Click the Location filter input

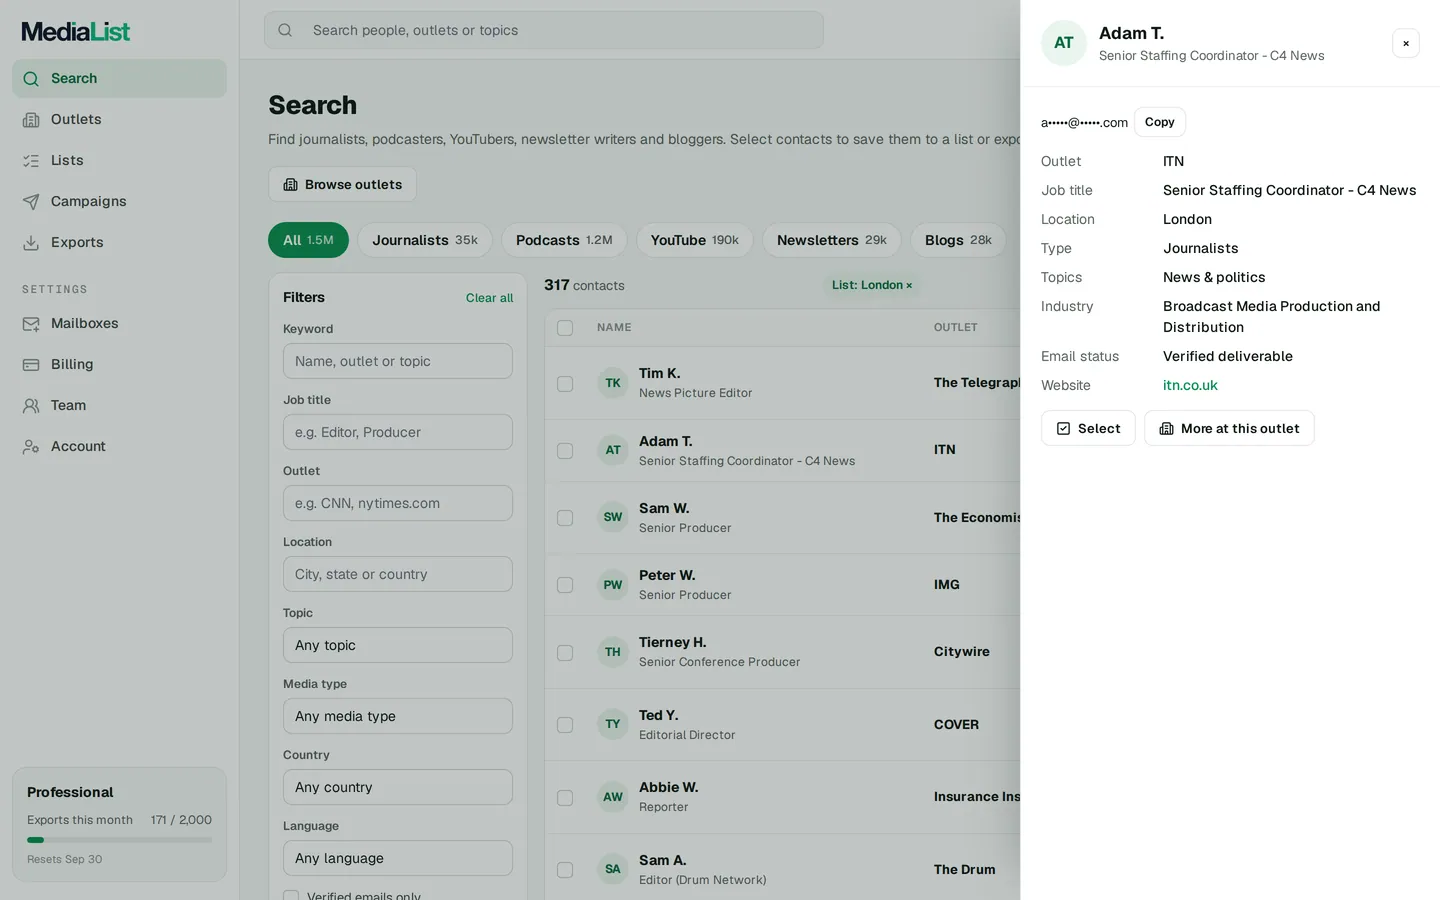click(x=398, y=574)
